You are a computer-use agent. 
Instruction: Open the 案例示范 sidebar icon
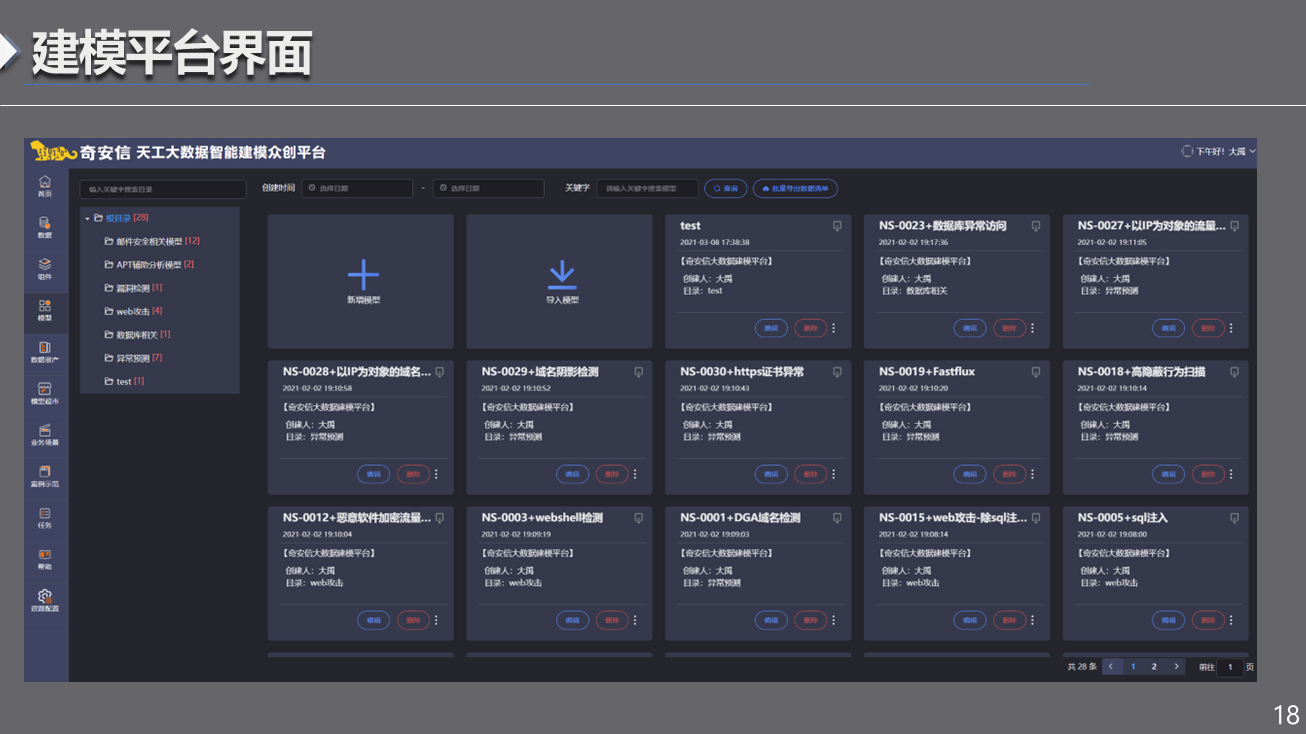click(x=44, y=471)
